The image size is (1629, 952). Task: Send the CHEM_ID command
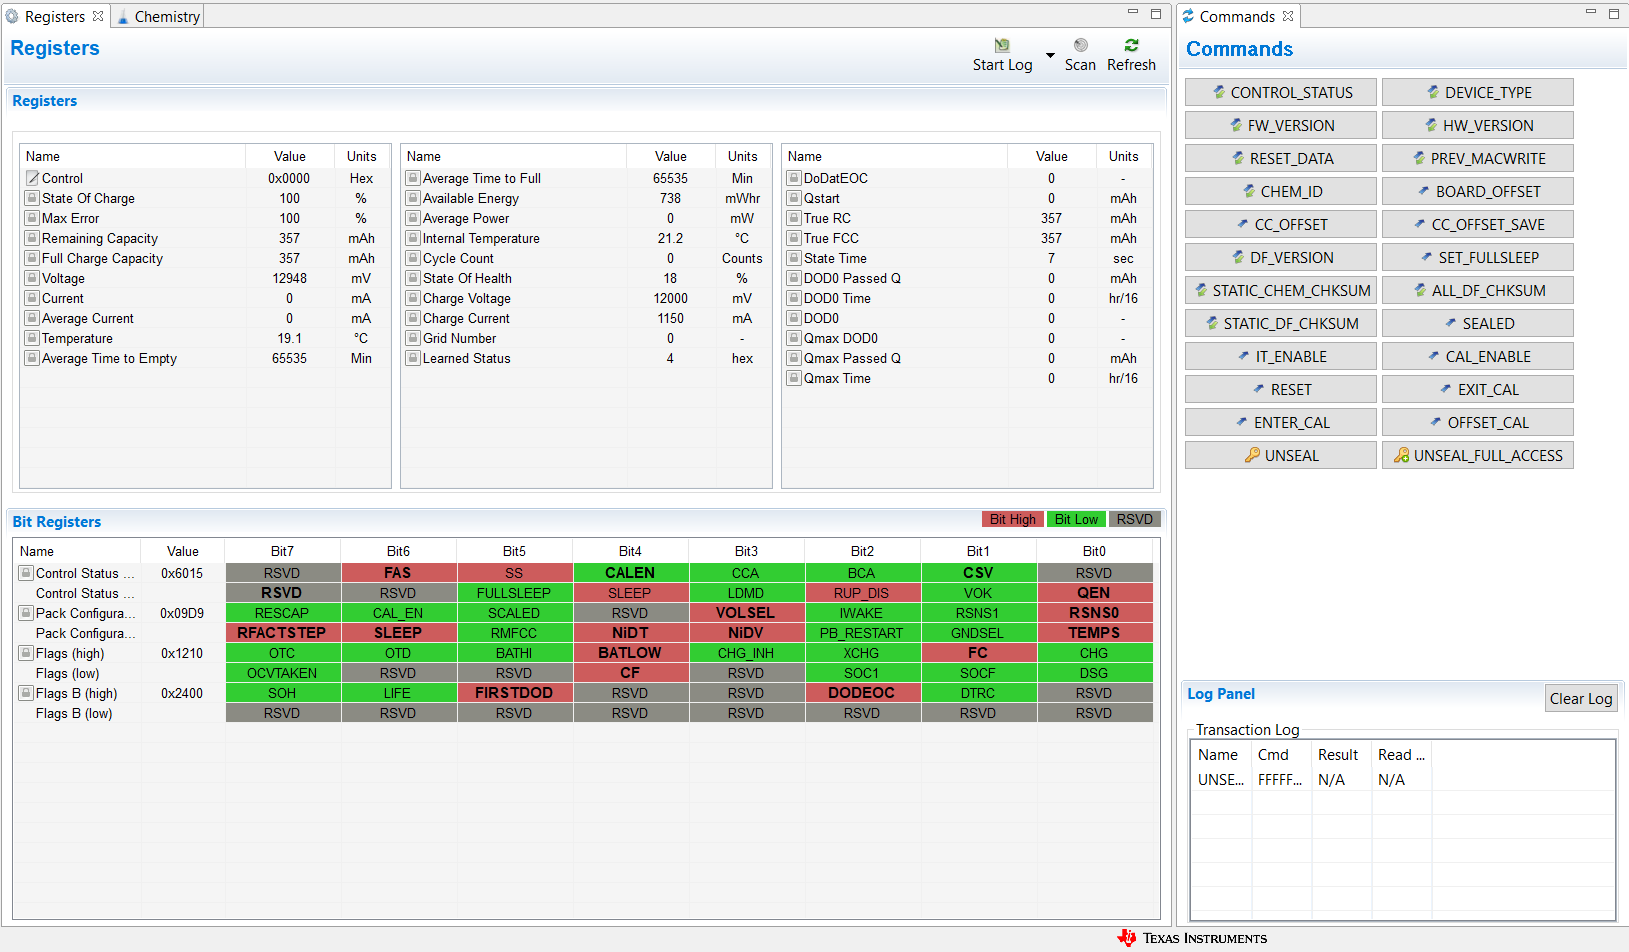point(1281,191)
